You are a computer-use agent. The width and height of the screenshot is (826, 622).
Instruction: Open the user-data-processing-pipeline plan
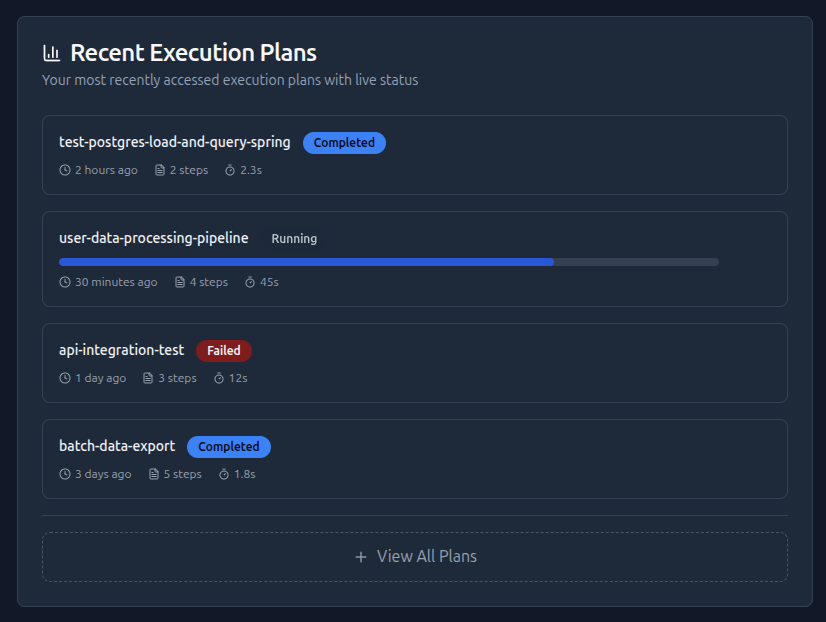(x=154, y=239)
